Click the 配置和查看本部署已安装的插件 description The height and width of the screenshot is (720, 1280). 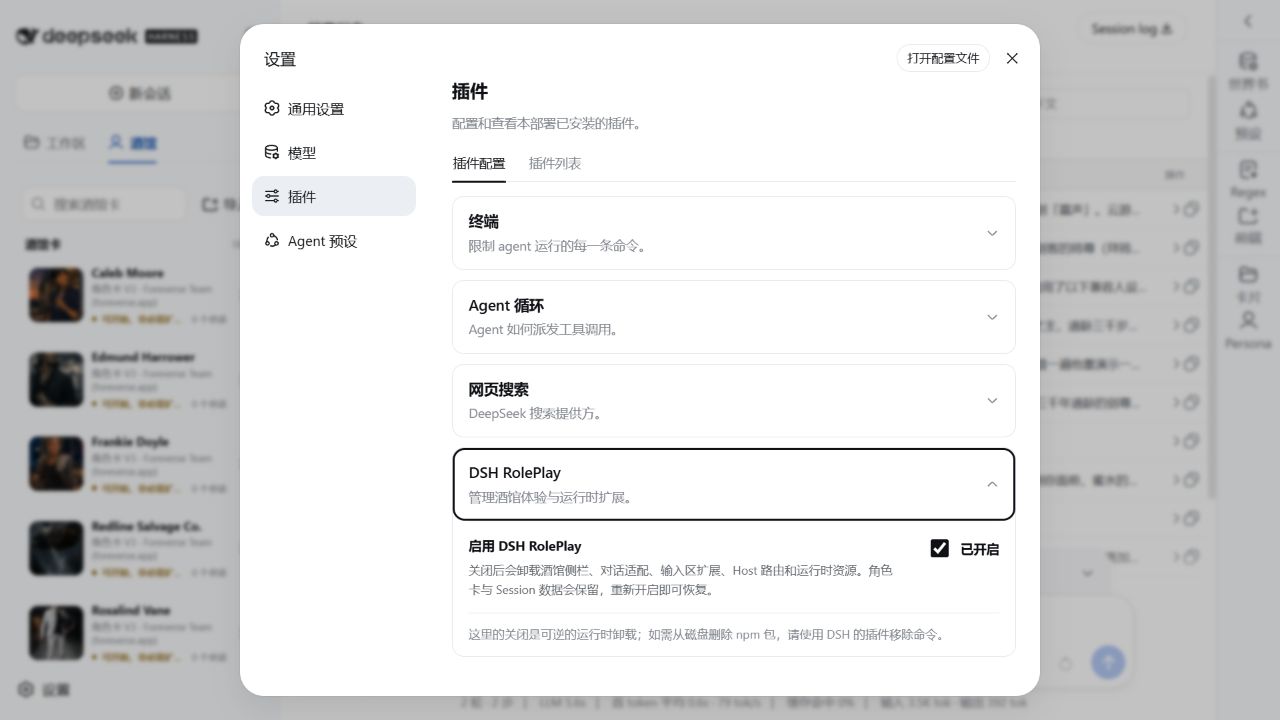click(x=548, y=124)
